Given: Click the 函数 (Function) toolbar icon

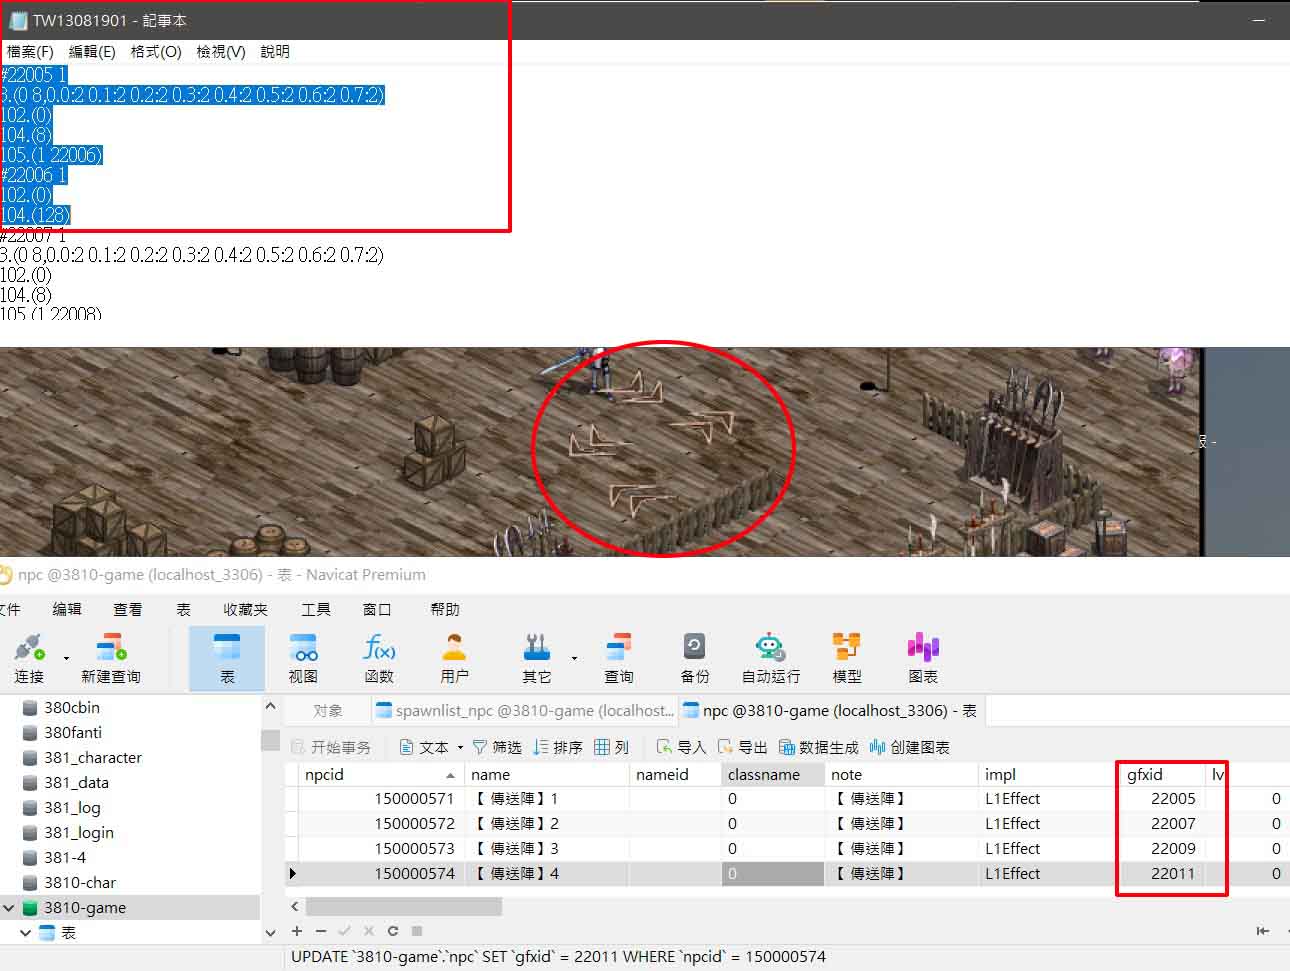Looking at the screenshot, I should [x=379, y=658].
